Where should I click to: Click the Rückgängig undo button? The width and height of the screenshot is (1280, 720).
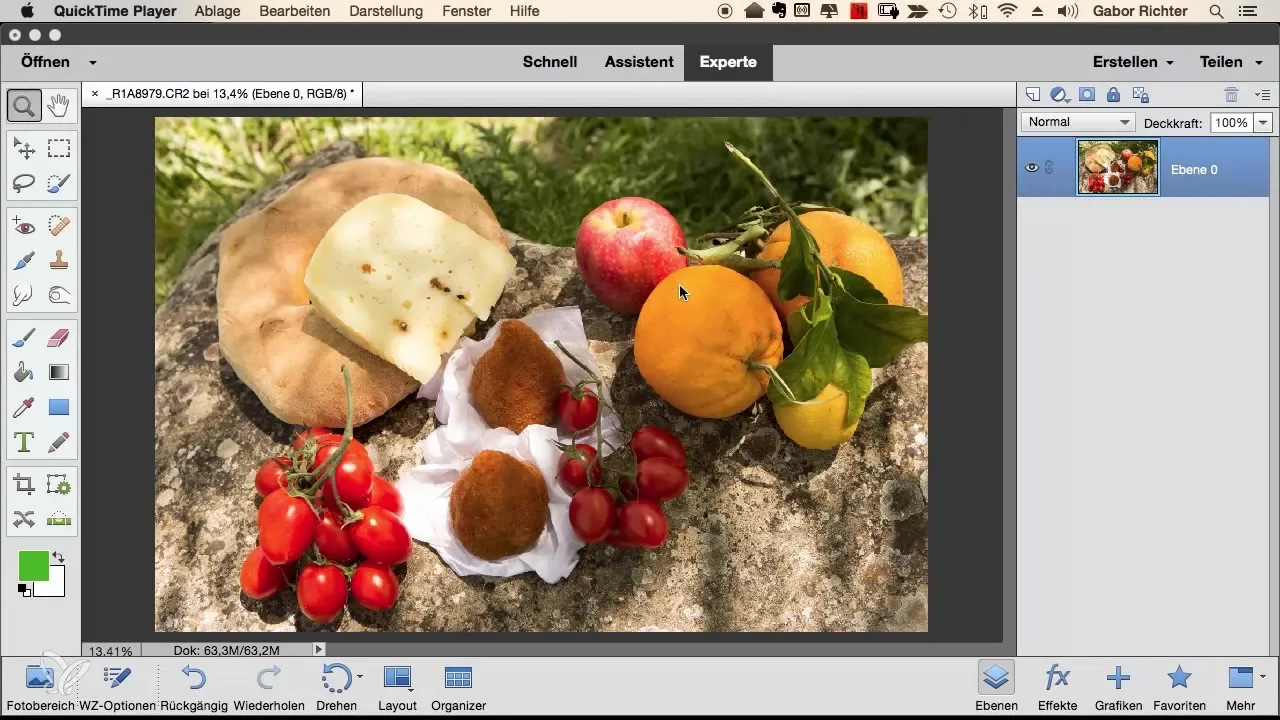(x=194, y=686)
